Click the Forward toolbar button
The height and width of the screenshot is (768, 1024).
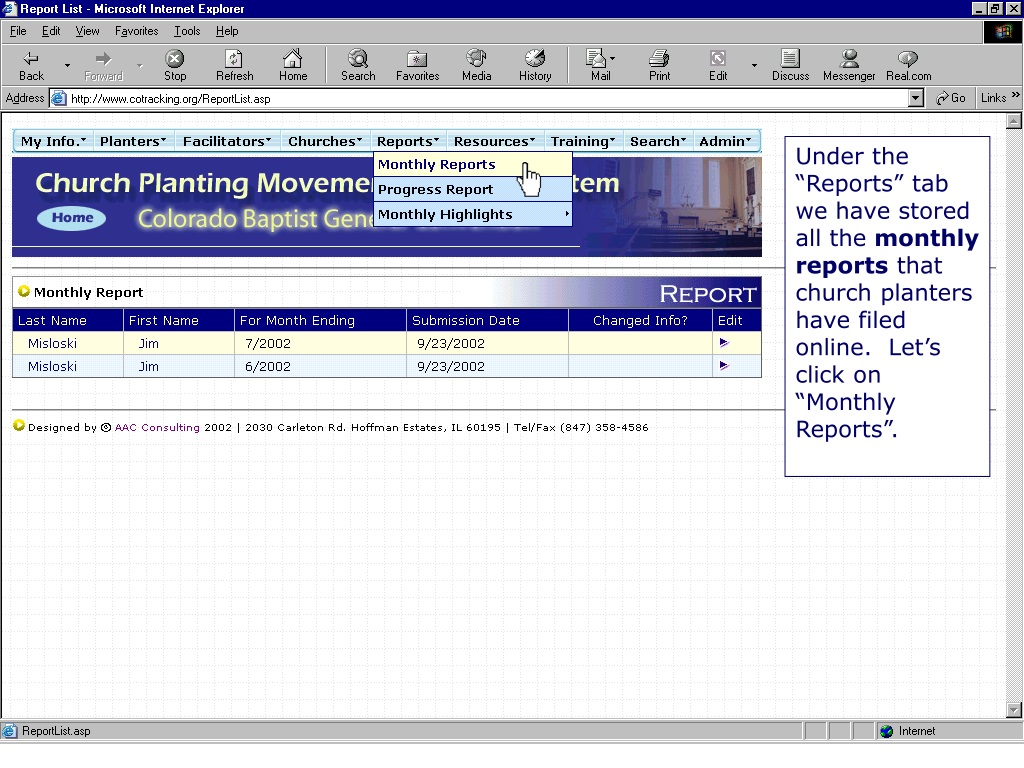pyautogui.click(x=103, y=65)
